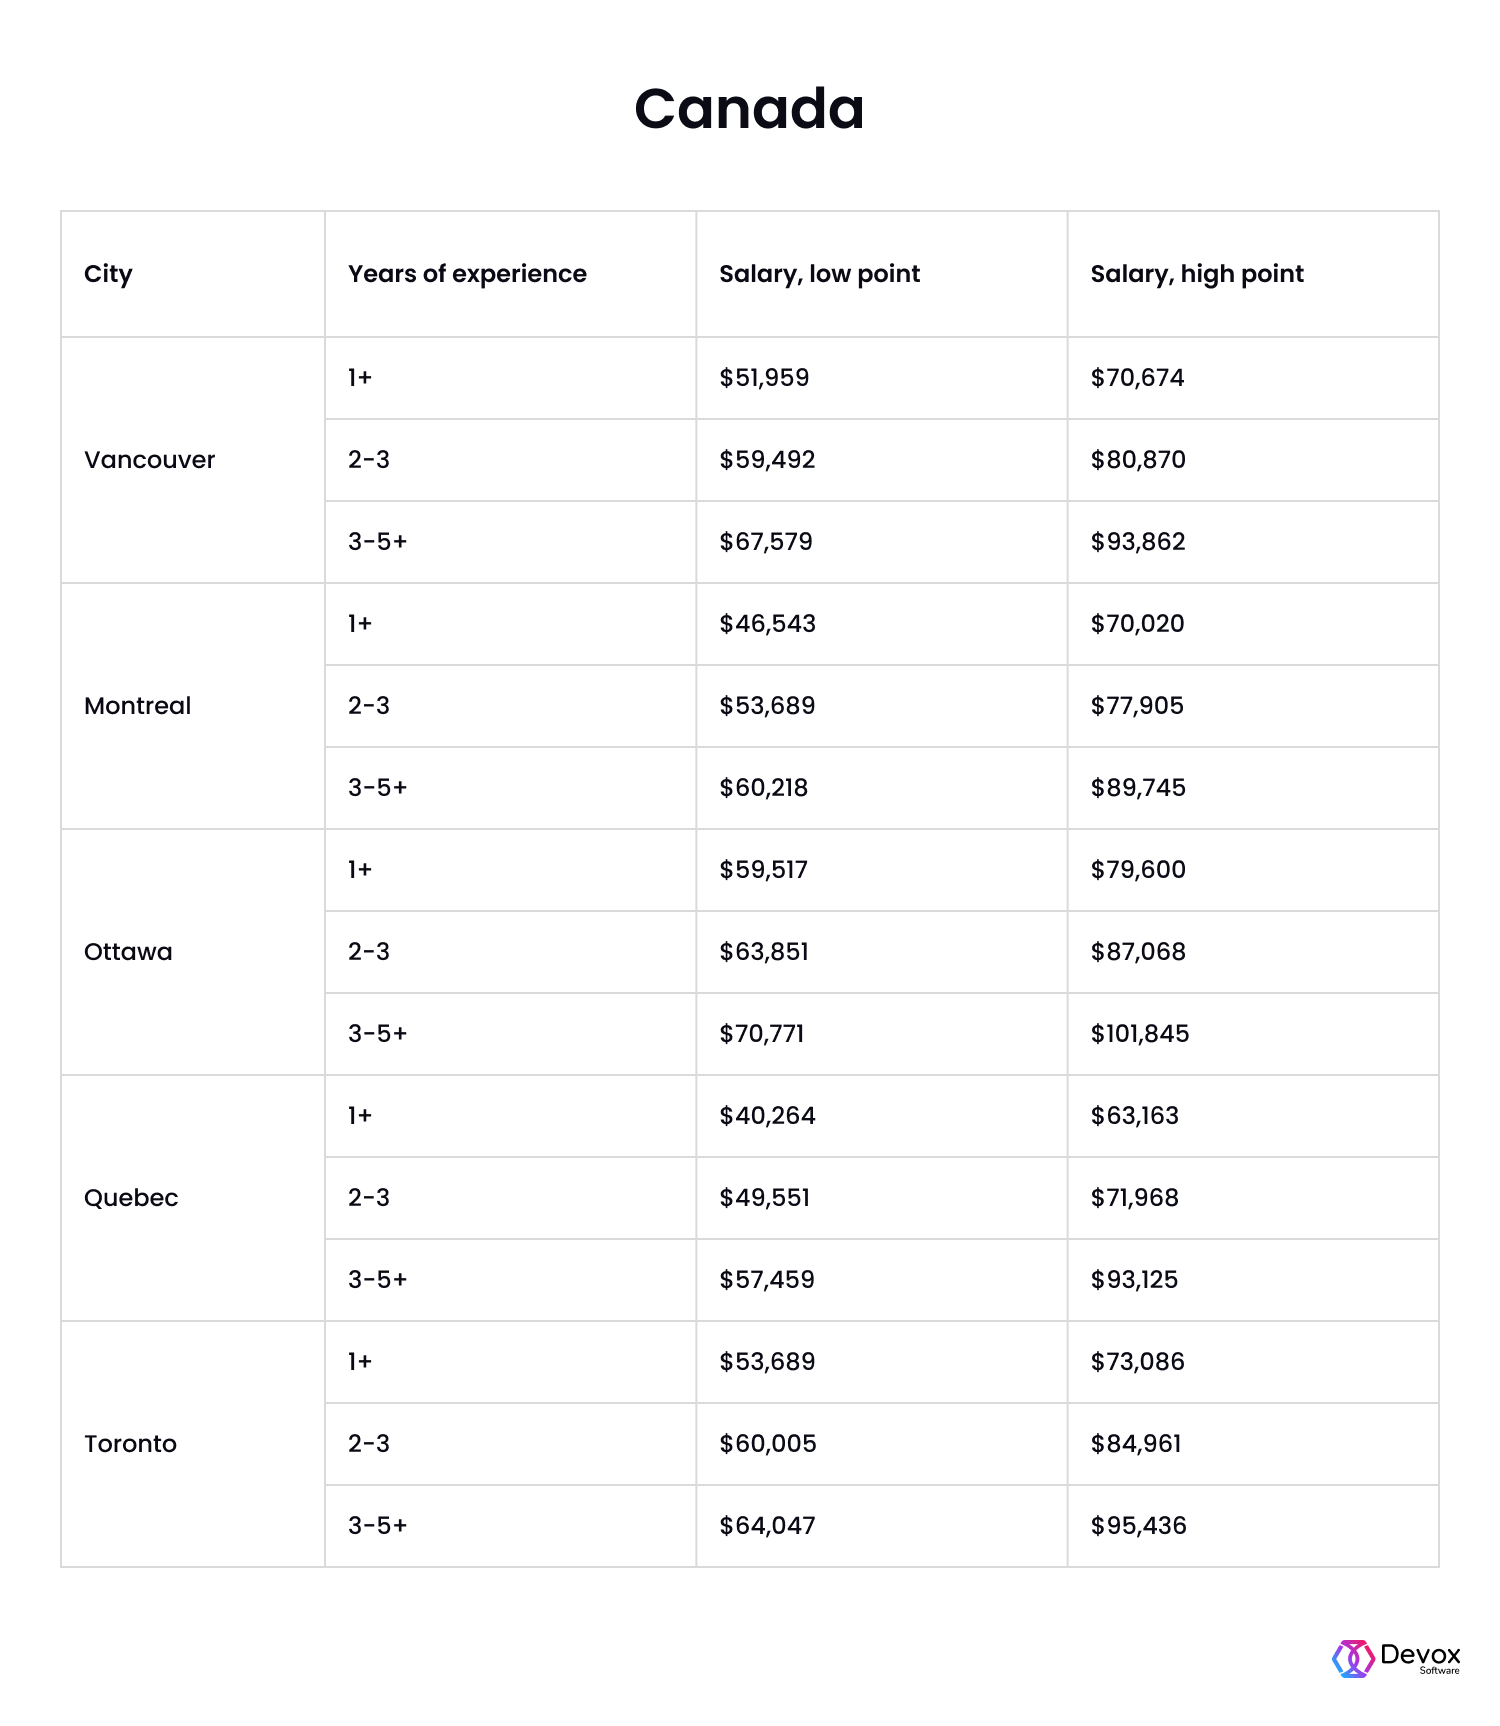Click the $51,959 salary value
This screenshot has width=1500, height=1726.
(x=764, y=378)
